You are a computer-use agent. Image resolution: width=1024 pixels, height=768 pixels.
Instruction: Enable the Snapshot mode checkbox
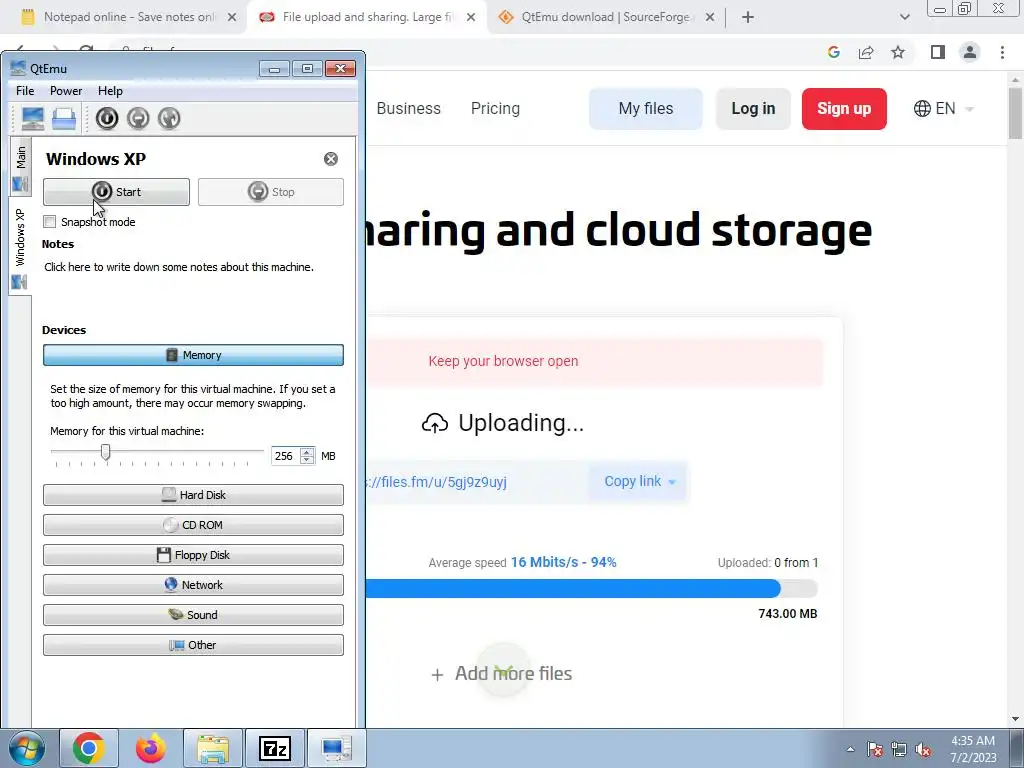(x=50, y=222)
